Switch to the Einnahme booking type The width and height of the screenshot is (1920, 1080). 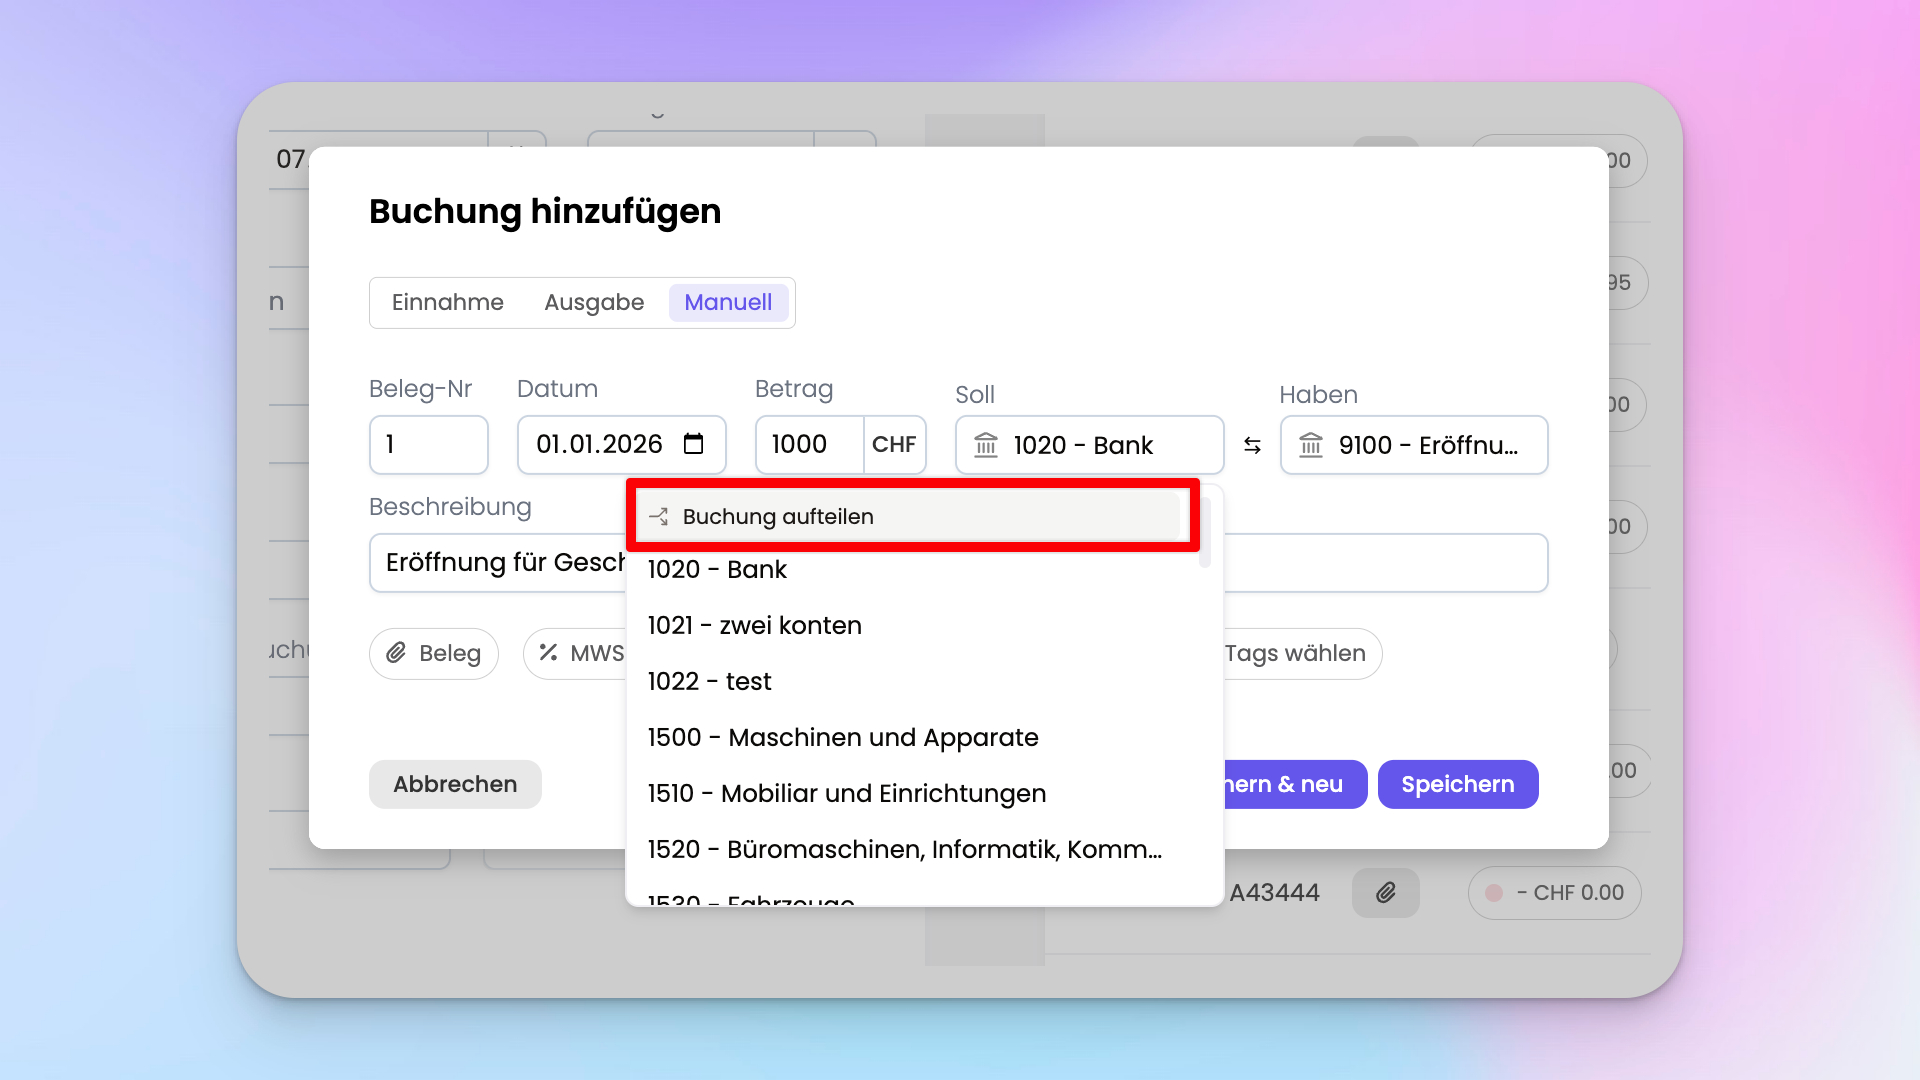click(447, 302)
